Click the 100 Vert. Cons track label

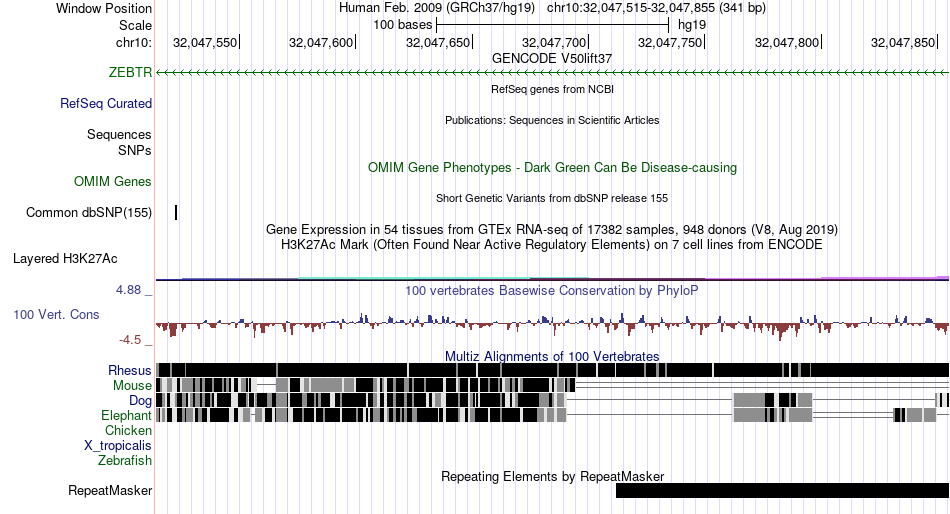pyautogui.click(x=56, y=315)
